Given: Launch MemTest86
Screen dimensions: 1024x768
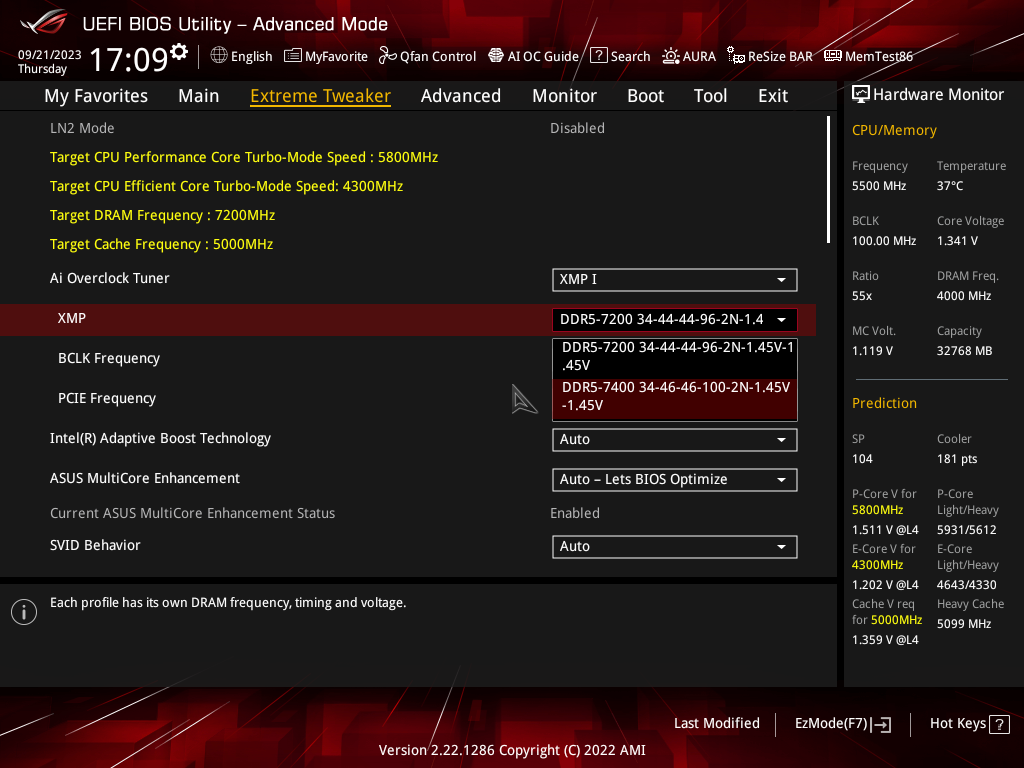Looking at the screenshot, I should coord(868,56).
